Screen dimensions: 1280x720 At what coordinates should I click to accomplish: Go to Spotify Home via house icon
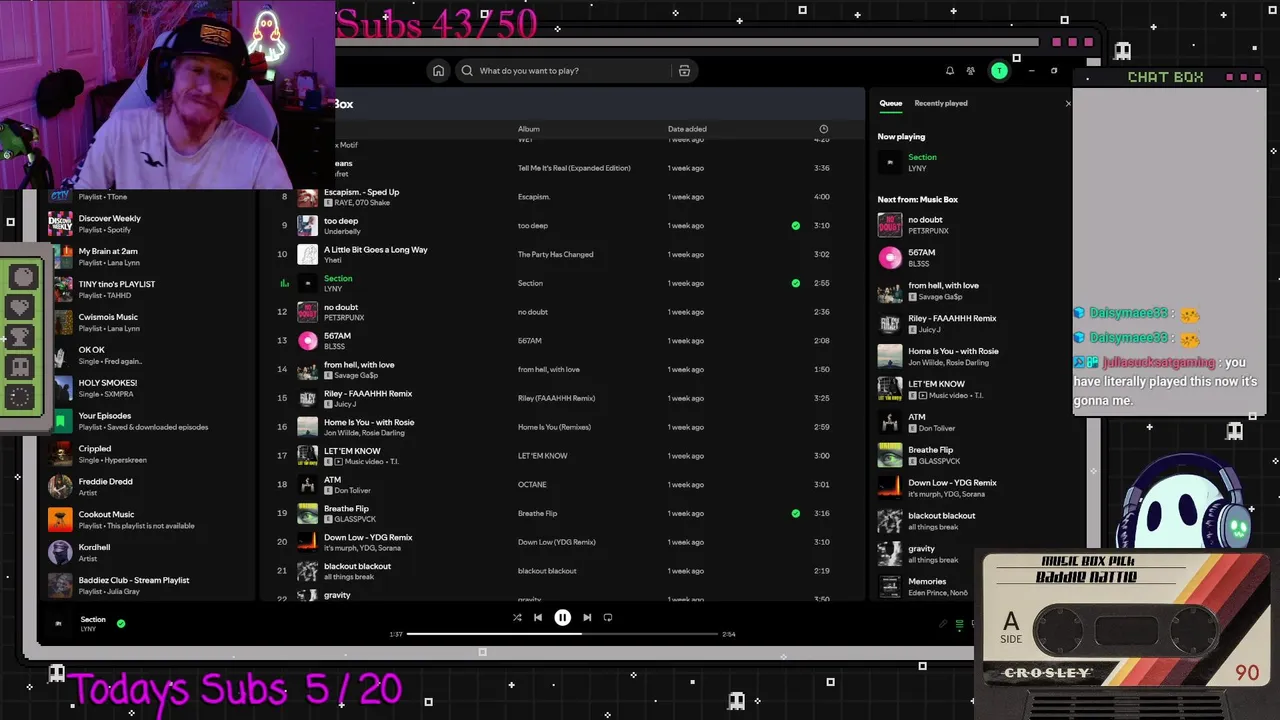pyautogui.click(x=438, y=71)
